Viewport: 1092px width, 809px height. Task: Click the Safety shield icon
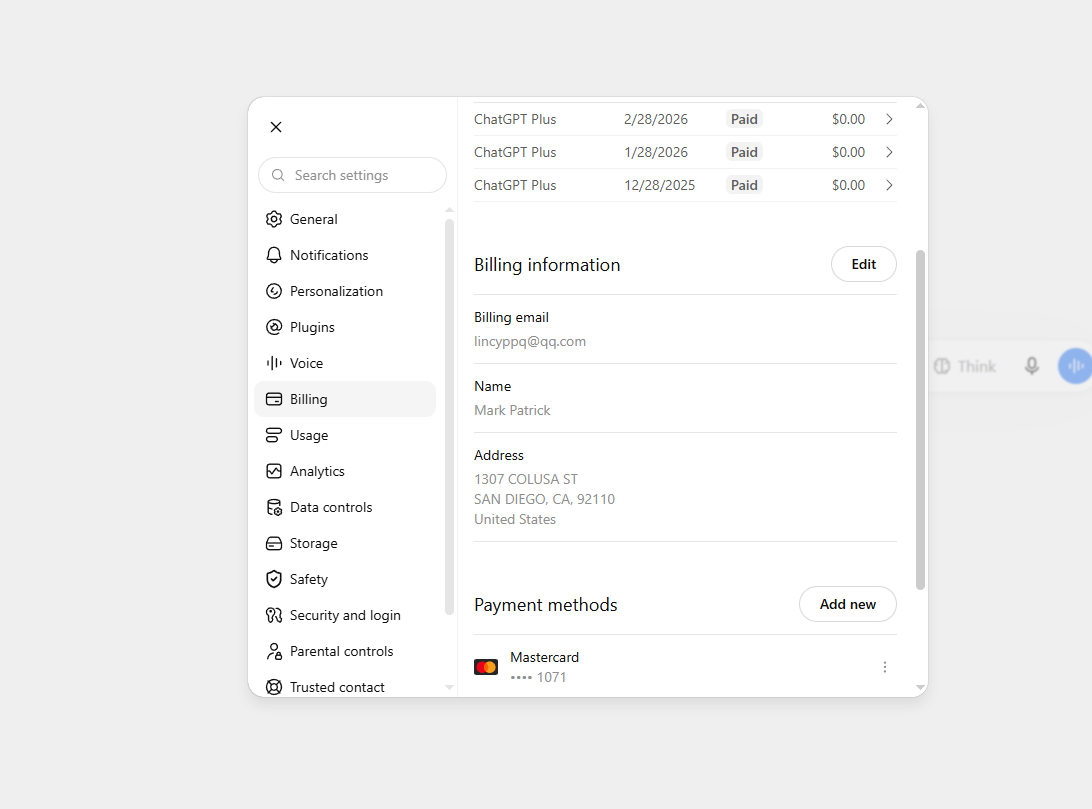click(x=274, y=579)
